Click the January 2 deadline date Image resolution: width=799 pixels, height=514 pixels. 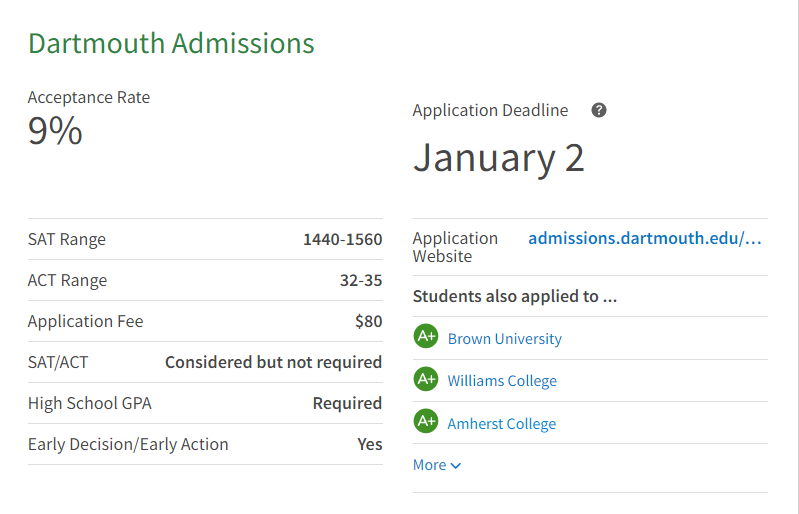point(498,158)
